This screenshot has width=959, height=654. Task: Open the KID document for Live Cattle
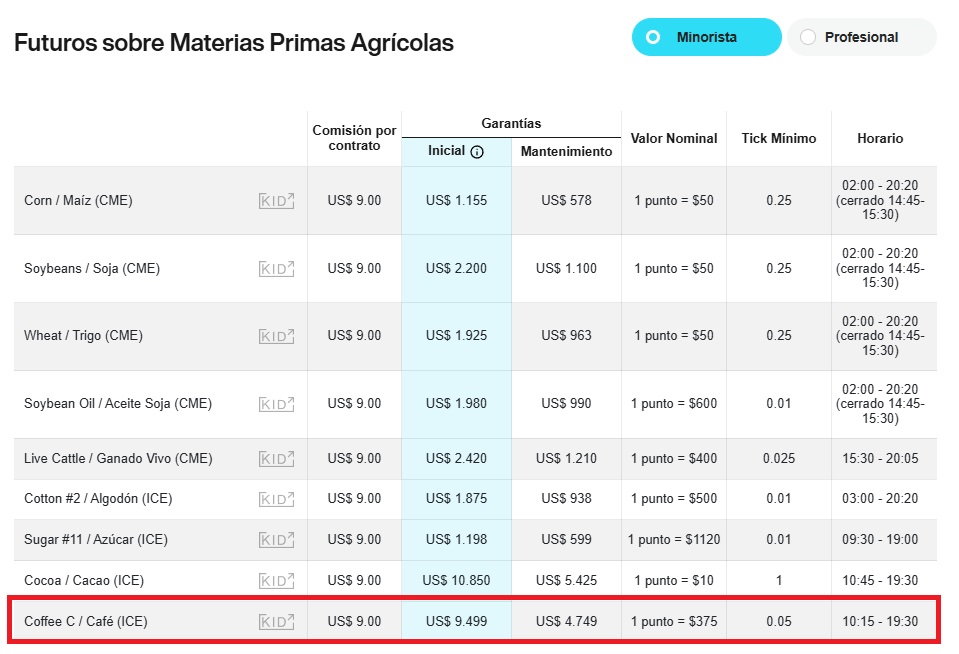(277, 459)
